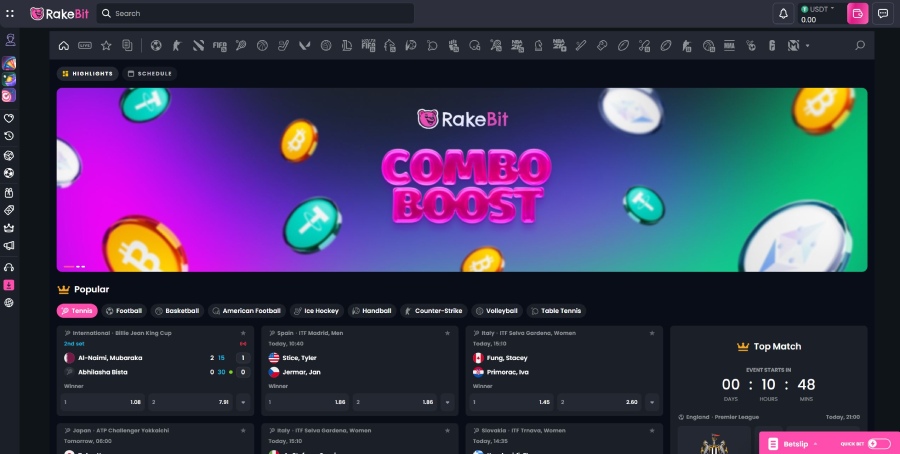Open the notifications bell

tap(783, 13)
